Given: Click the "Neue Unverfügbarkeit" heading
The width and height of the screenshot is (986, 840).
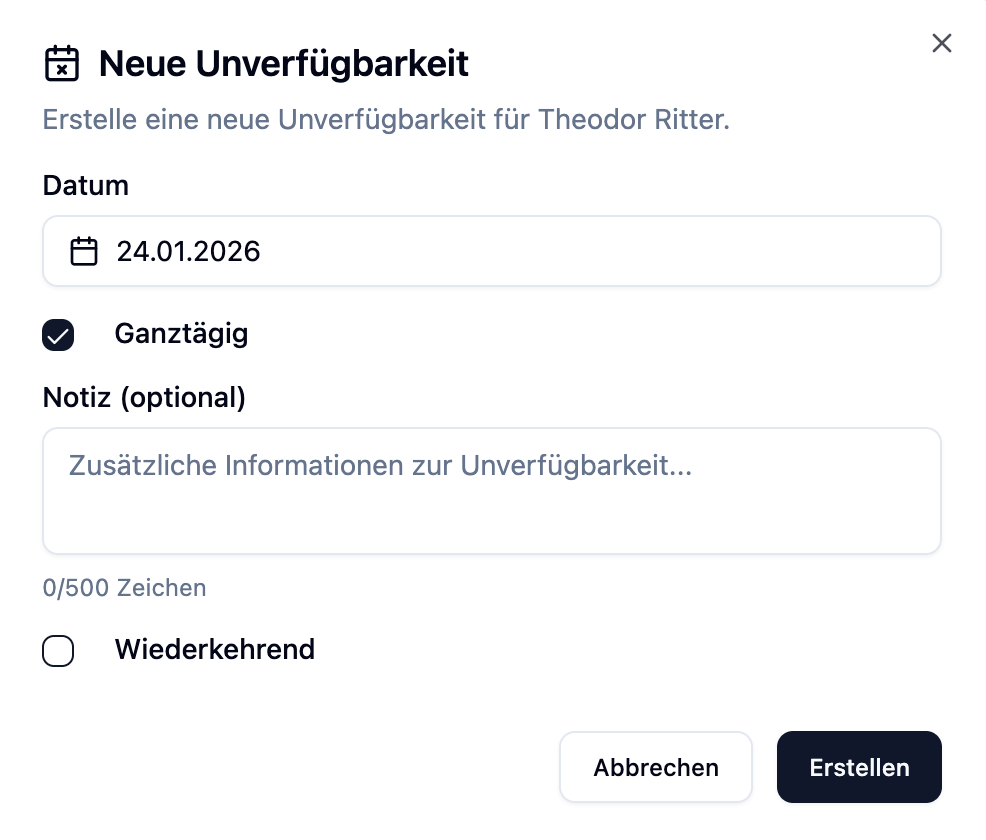Looking at the screenshot, I should (283, 64).
